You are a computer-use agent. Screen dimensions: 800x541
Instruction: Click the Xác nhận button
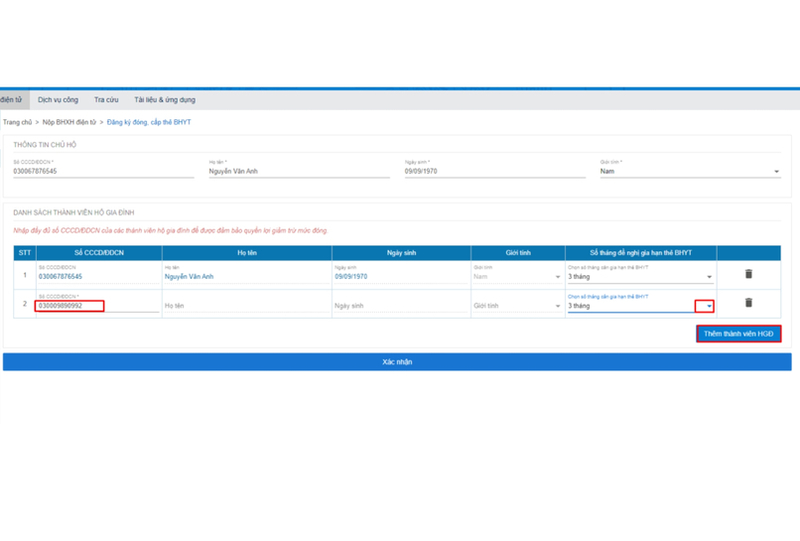tap(397, 362)
